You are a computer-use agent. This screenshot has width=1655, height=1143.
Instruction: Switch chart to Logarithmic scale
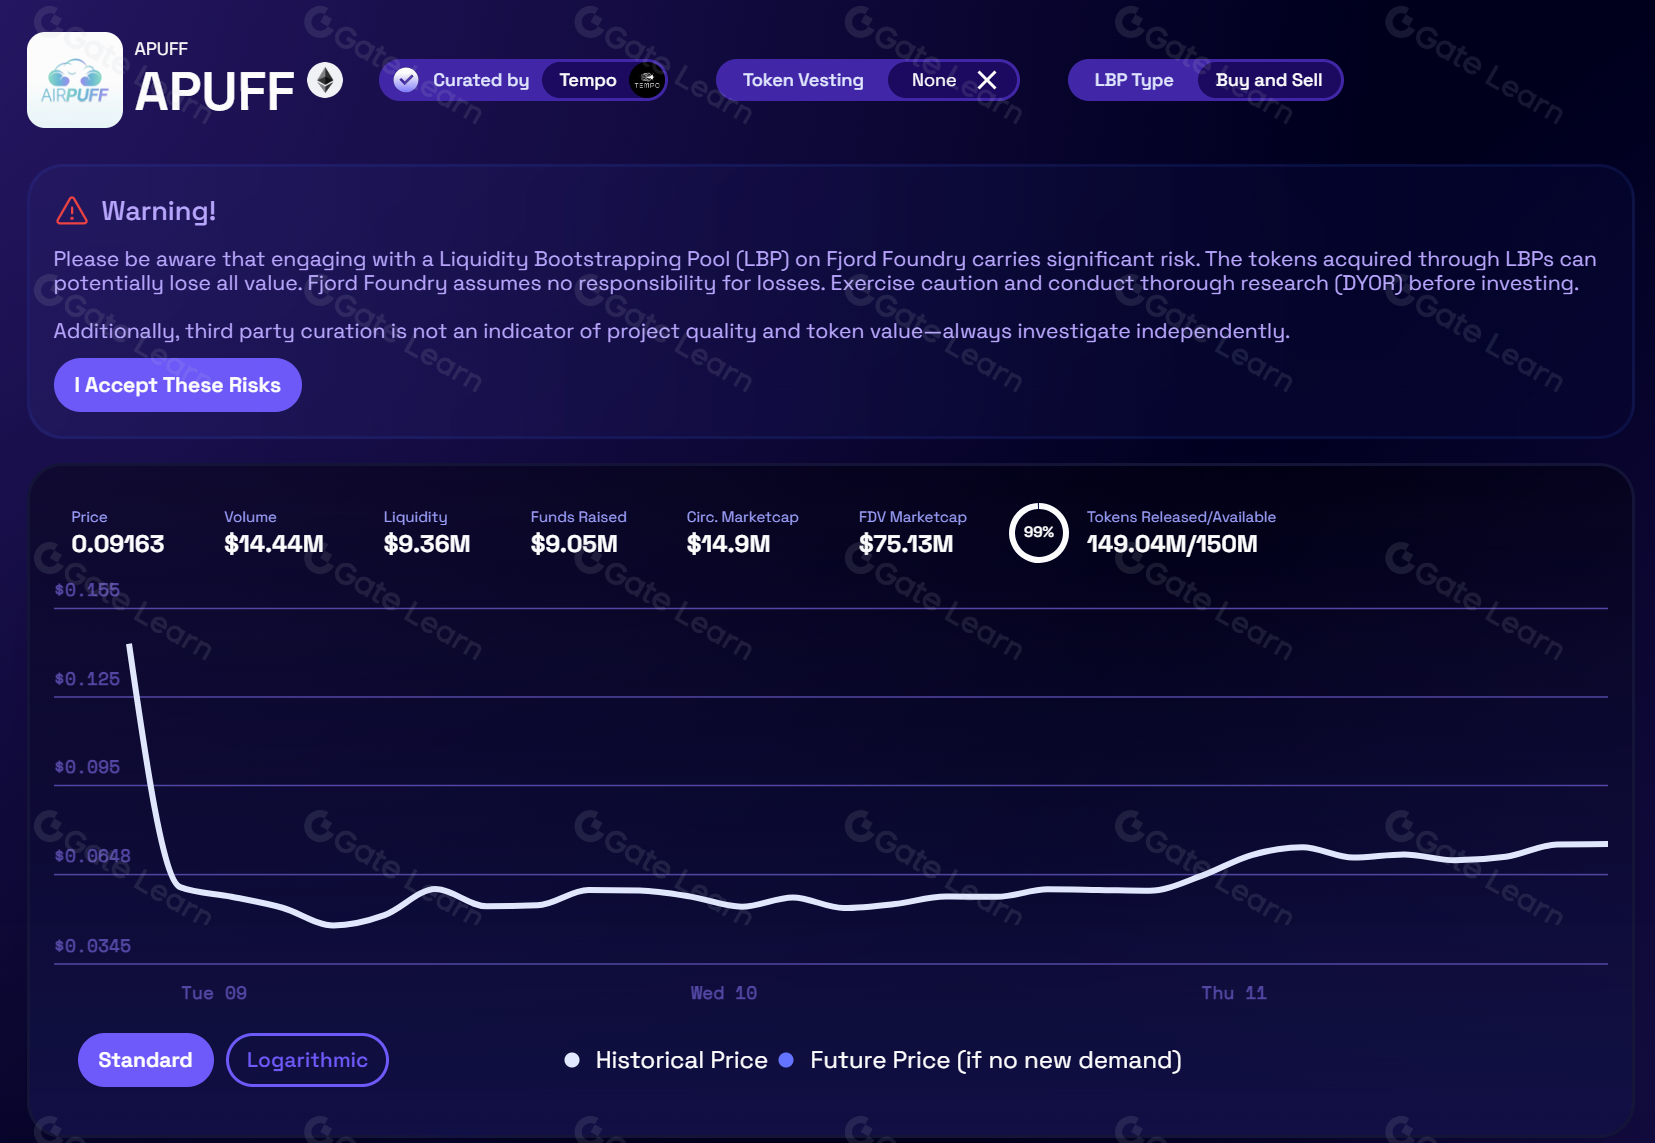coord(307,1060)
